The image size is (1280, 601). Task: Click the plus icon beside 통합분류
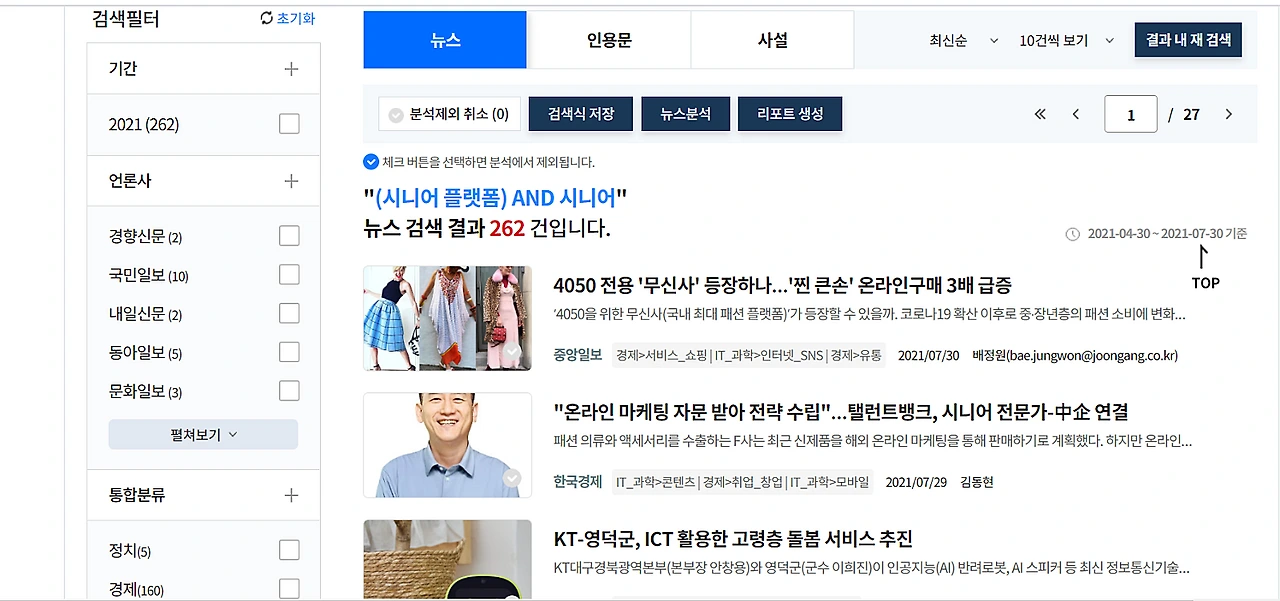pyautogui.click(x=291, y=495)
